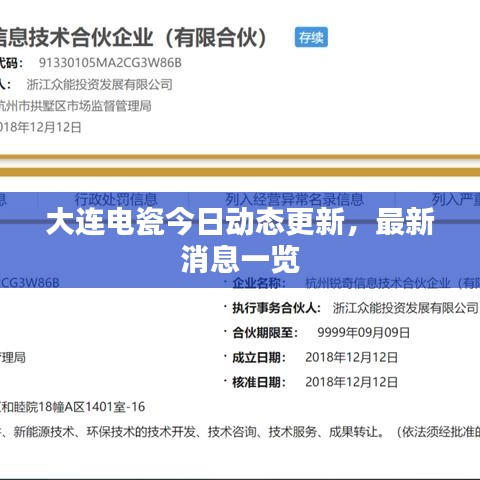Click the 消息一览 banner subtitle
The width and height of the screenshot is (480, 480).
point(240,259)
